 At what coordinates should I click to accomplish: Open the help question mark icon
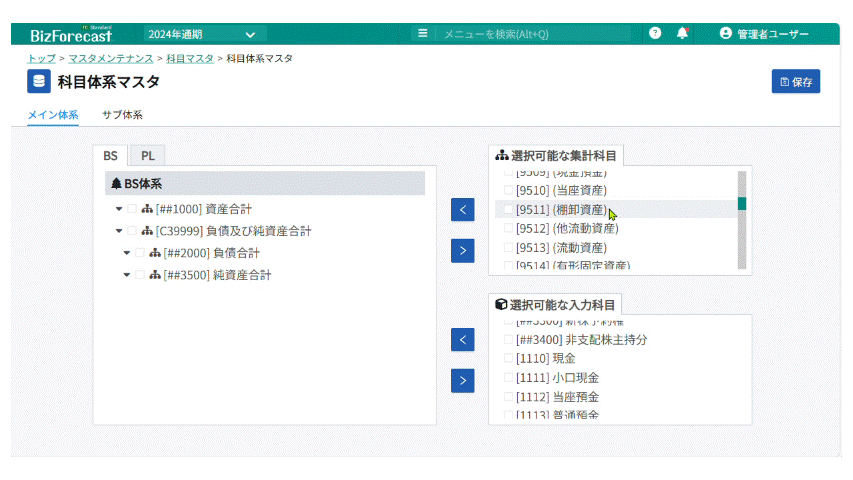(655, 33)
